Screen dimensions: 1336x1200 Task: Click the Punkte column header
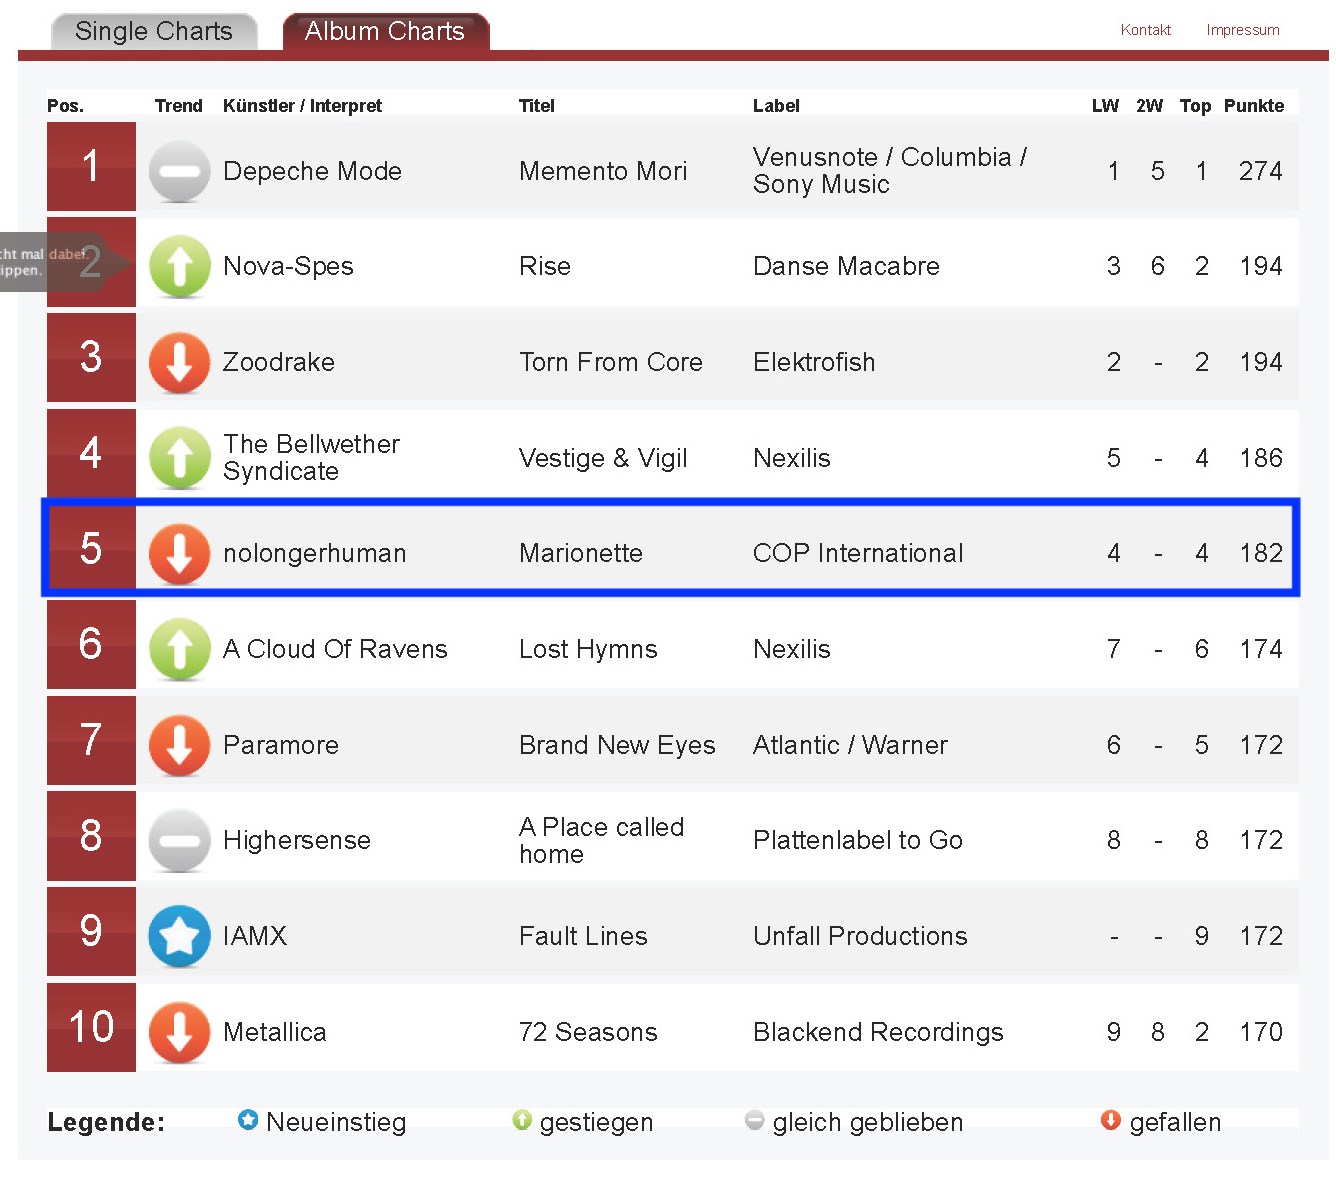[1253, 106]
